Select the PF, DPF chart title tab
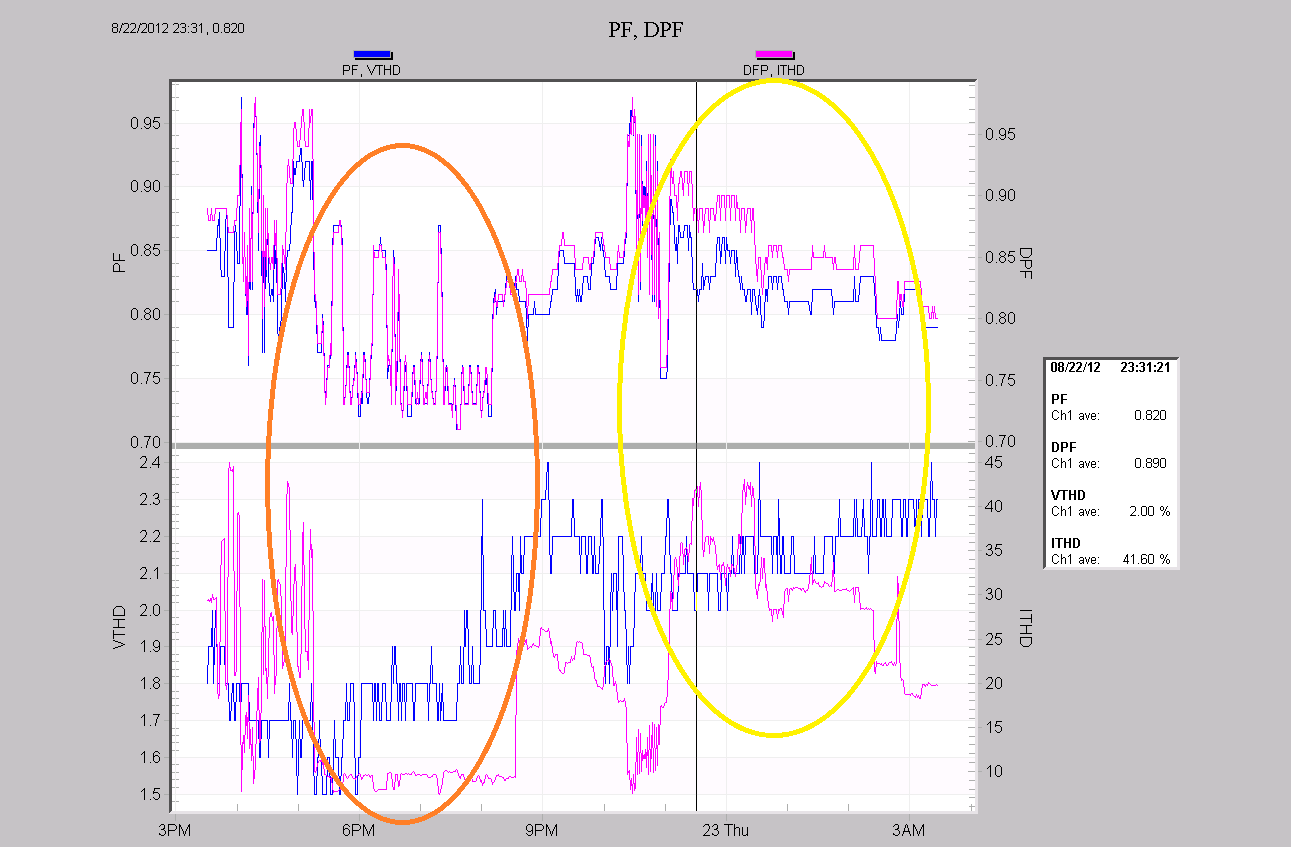 tap(643, 31)
